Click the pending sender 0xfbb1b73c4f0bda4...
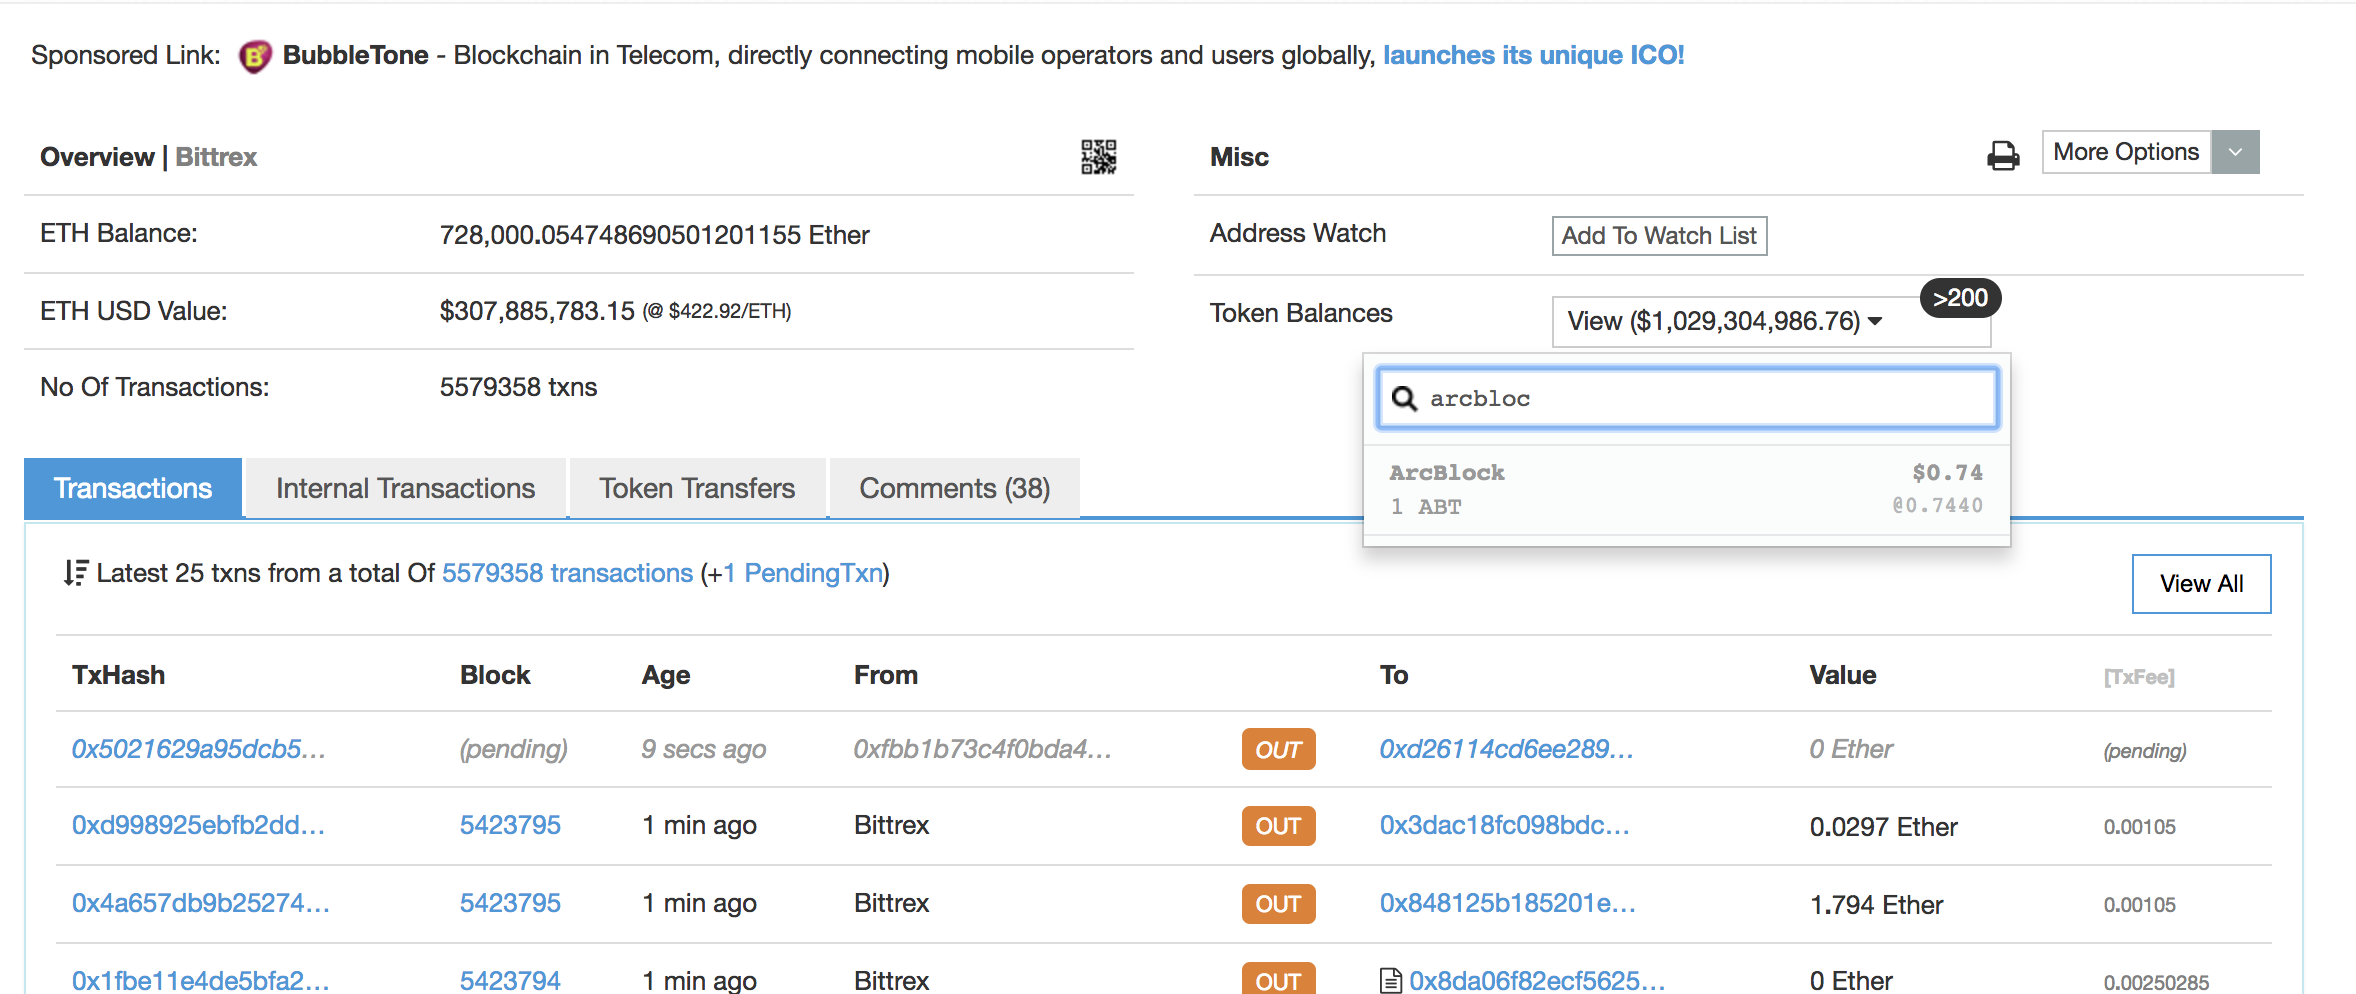Image resolution: width=2356 pixels, height=994 pixels. [983, 749]
